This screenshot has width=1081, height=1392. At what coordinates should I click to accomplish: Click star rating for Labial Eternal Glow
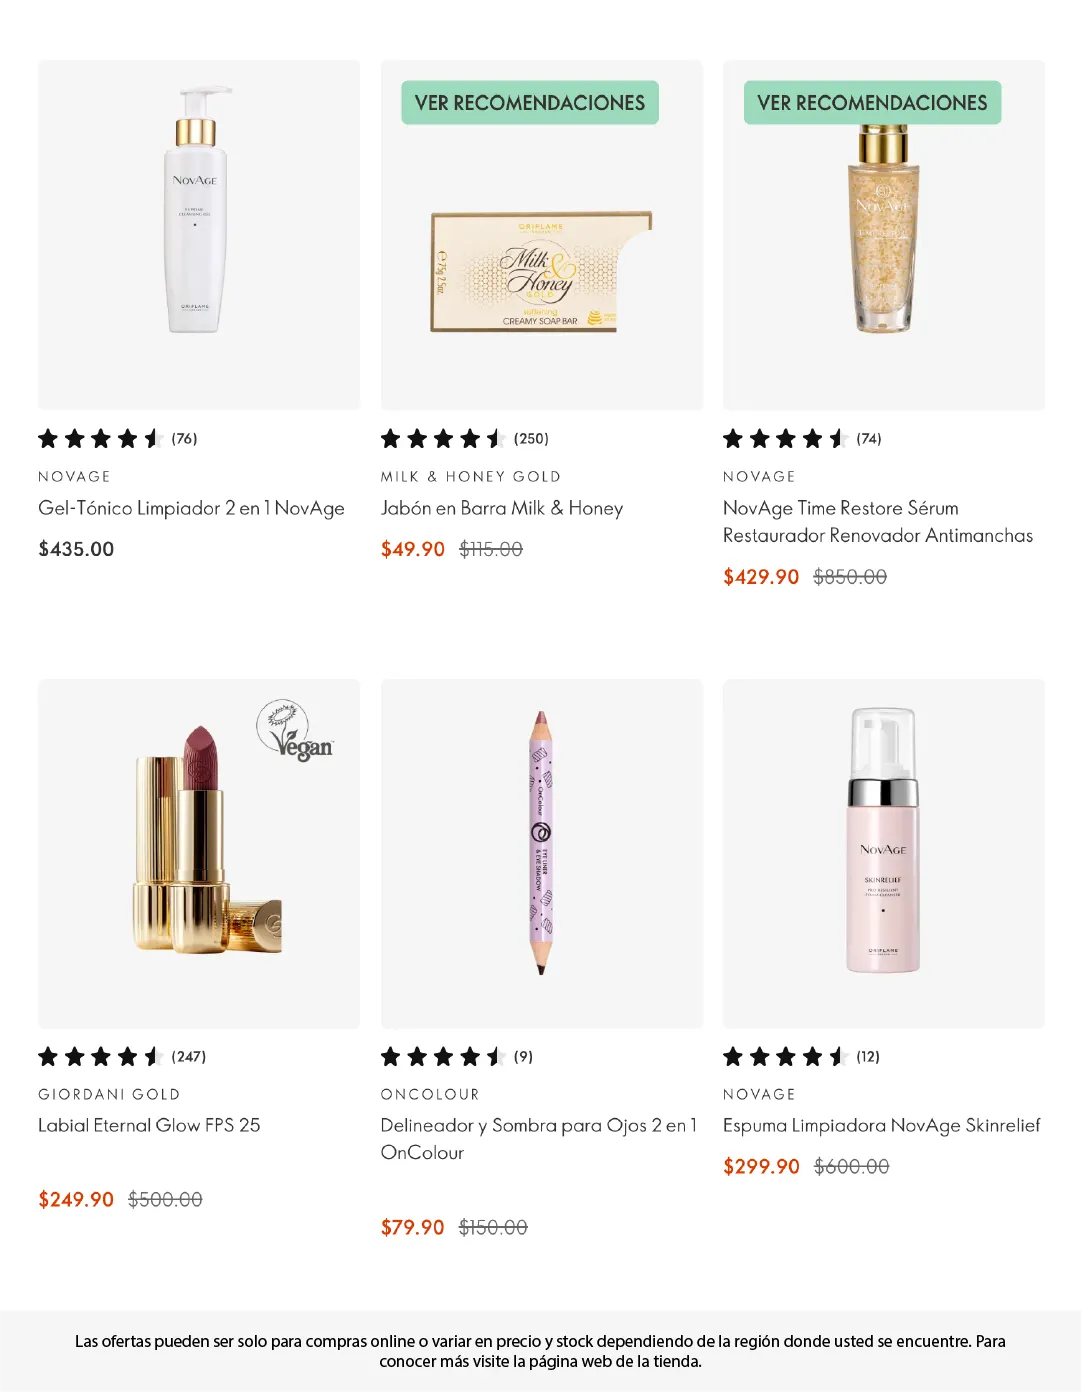tap(121, 1056)
